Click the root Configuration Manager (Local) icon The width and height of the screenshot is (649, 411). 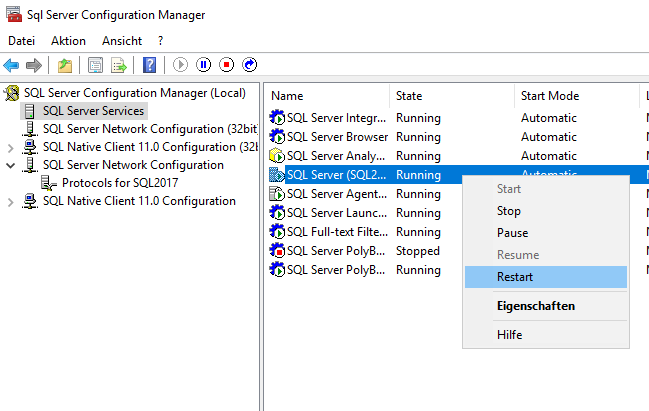click(x=12, y=93)
